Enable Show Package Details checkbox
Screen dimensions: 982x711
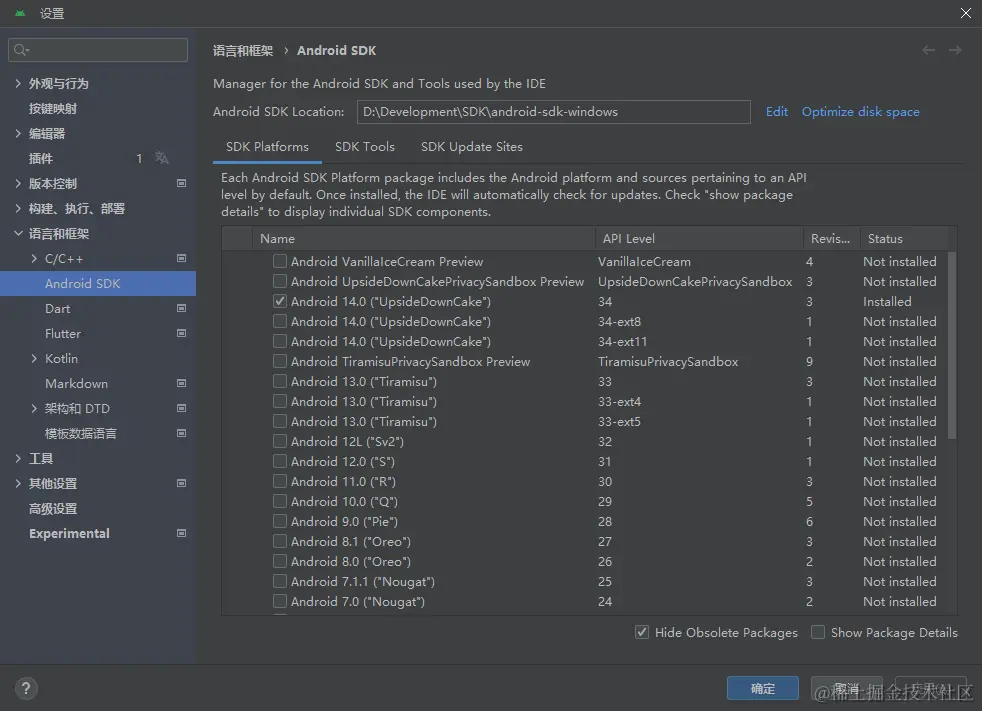click(818, 632)
